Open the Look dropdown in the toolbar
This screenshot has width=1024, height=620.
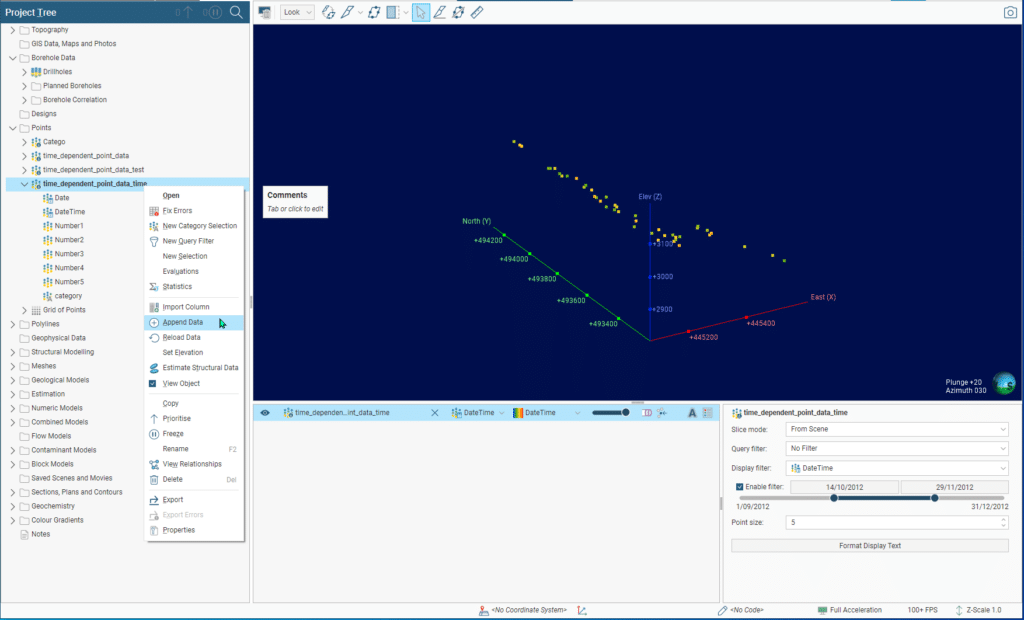point(297,12)
